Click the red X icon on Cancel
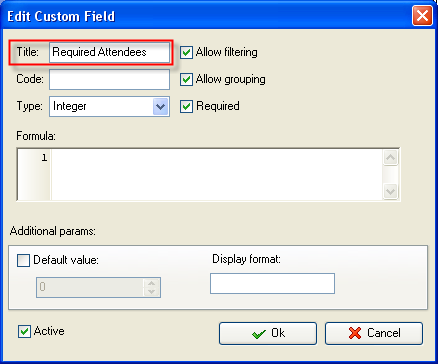The image size is (438, 364). click(x=355, y=333)
